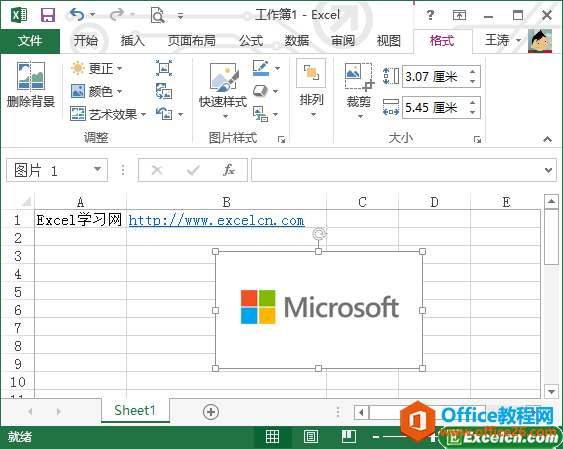Image resolution: width=563 pixels, height=449 pixels.
Task: Open Ribbon Display Options
Action: (x=459, y=15)
